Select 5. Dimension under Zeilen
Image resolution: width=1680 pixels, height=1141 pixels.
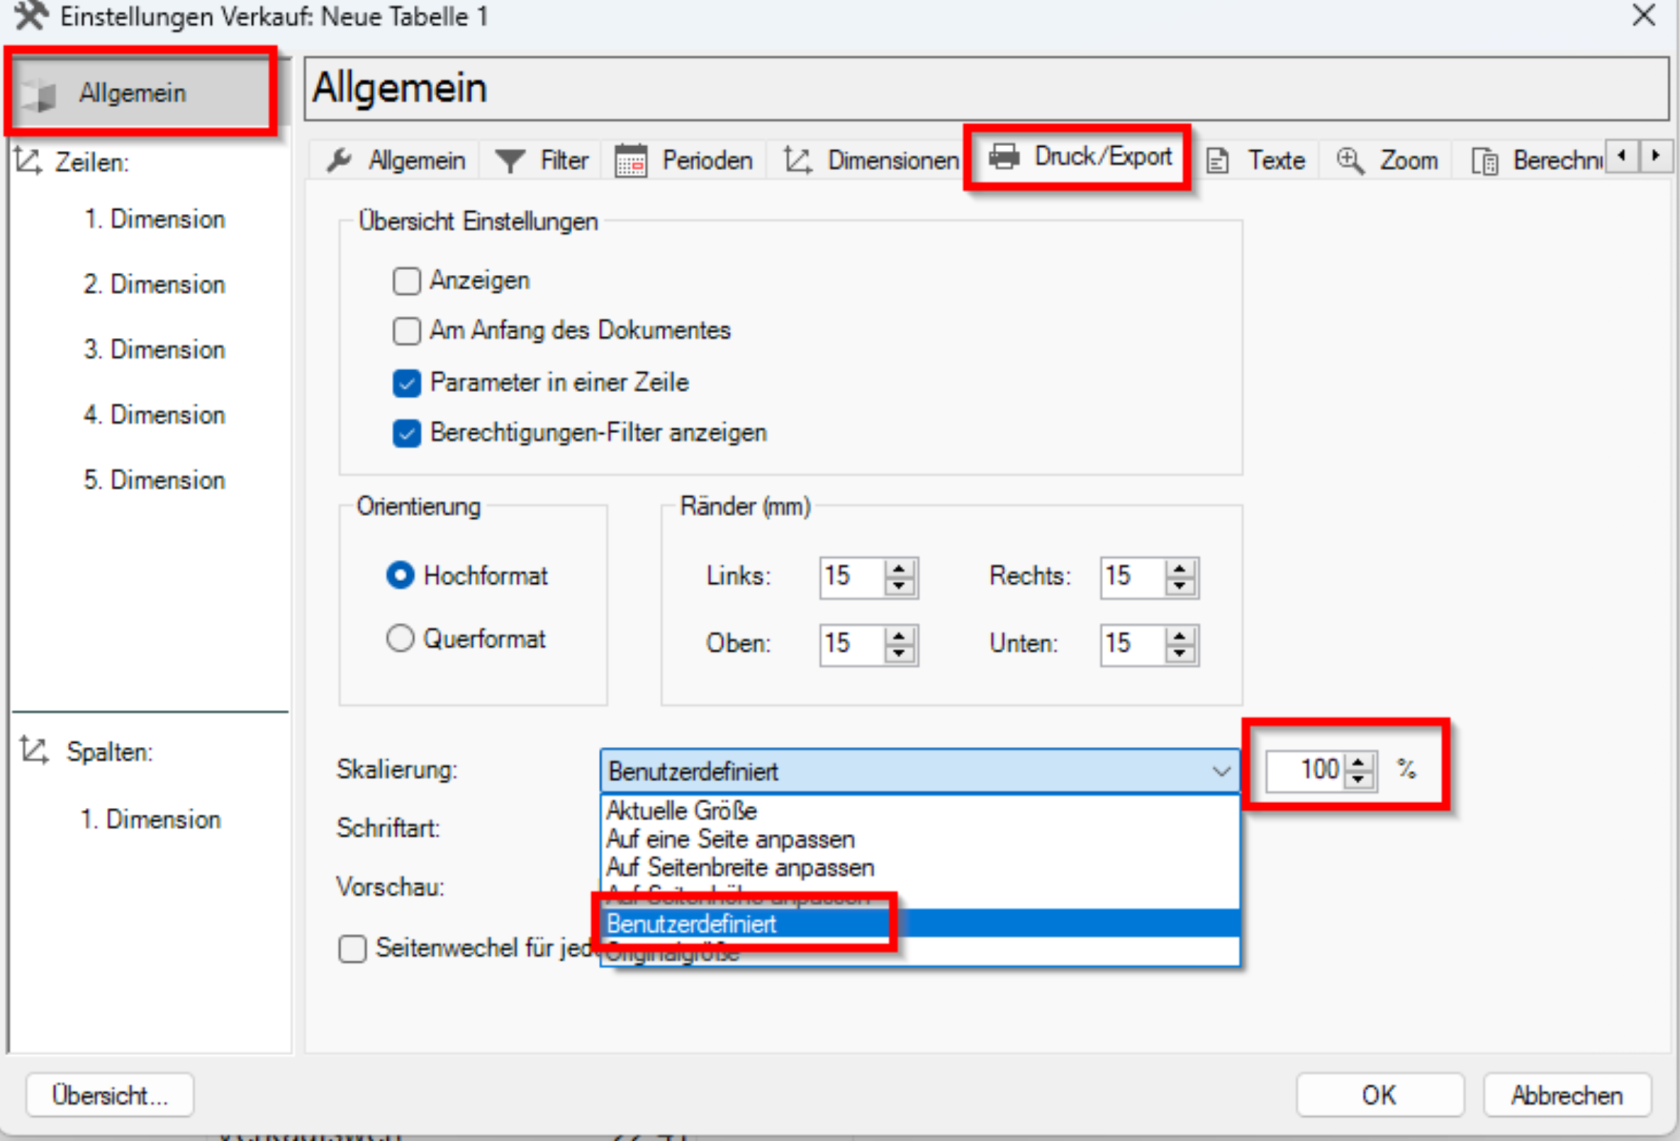tap(154, 480)
